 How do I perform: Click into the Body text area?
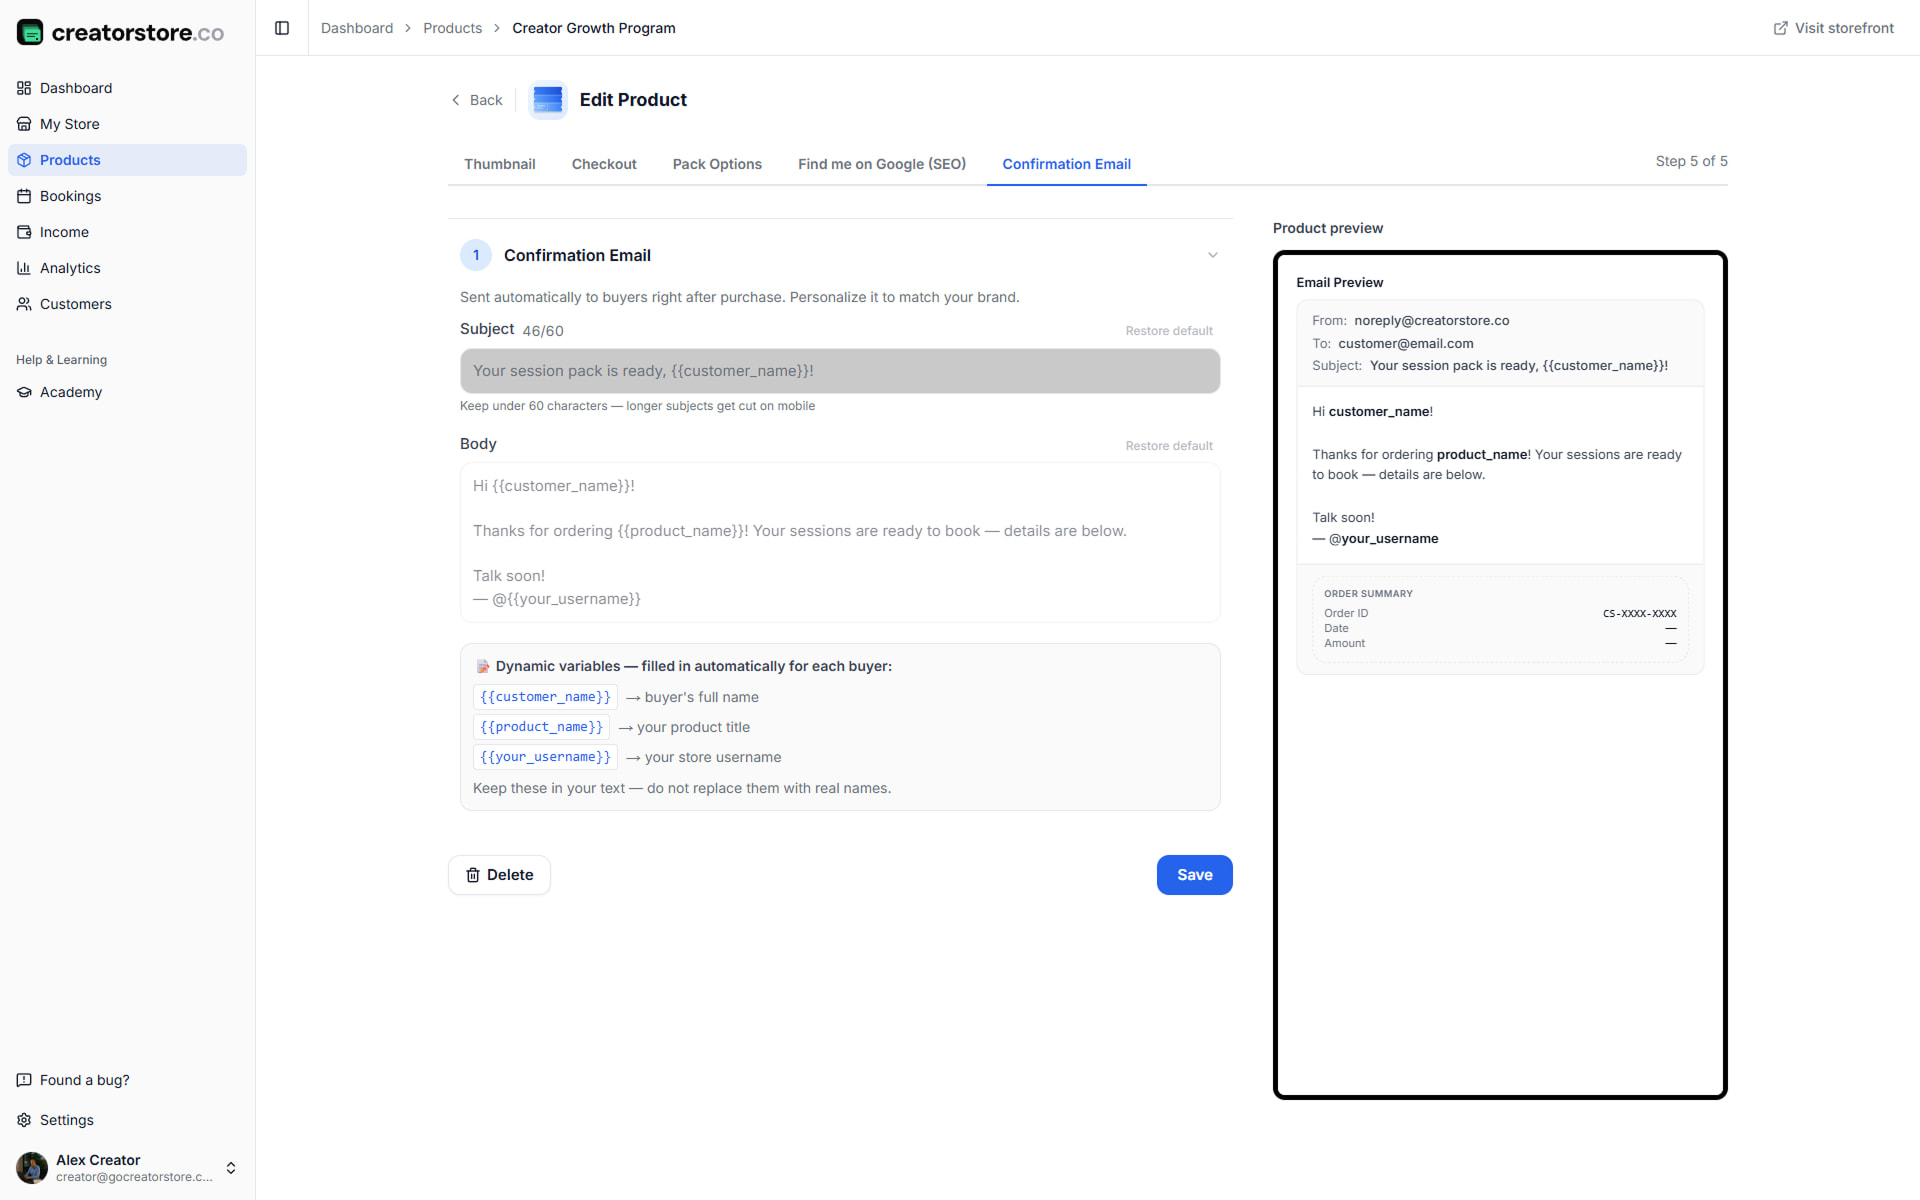click(840, 542)
